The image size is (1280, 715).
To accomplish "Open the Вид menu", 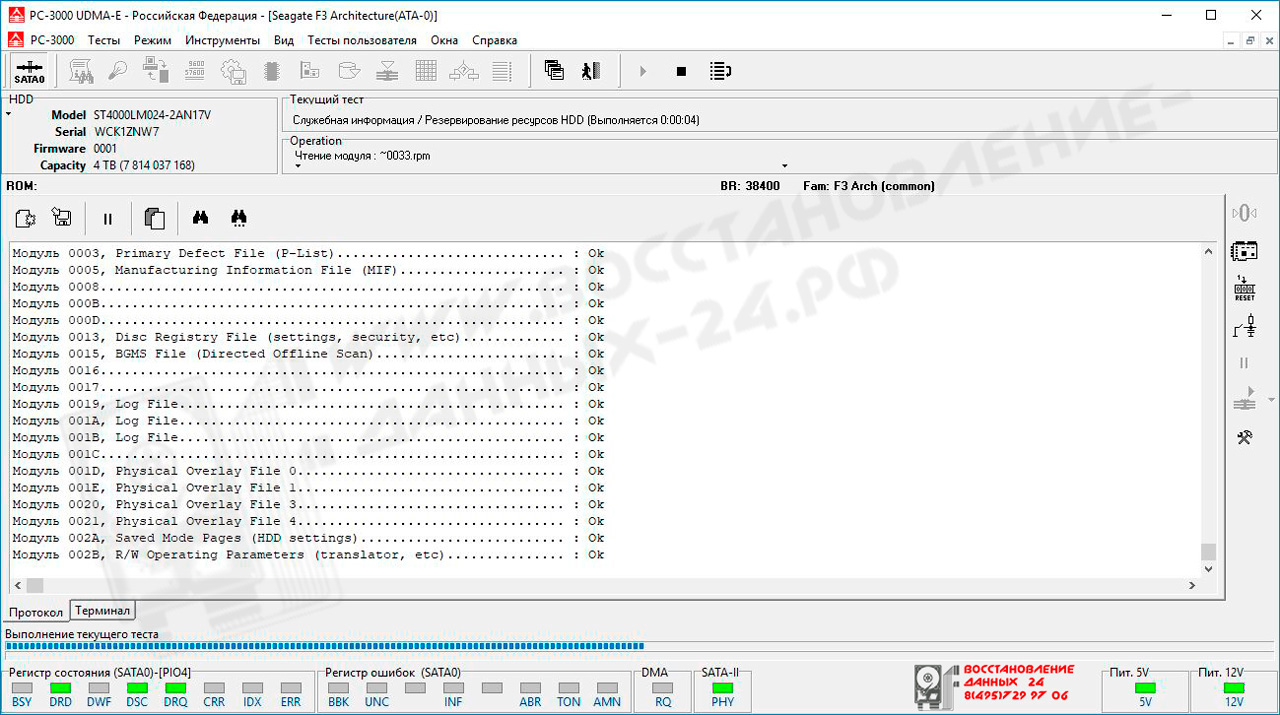I will pyautogui.click(x=284, y=40).
